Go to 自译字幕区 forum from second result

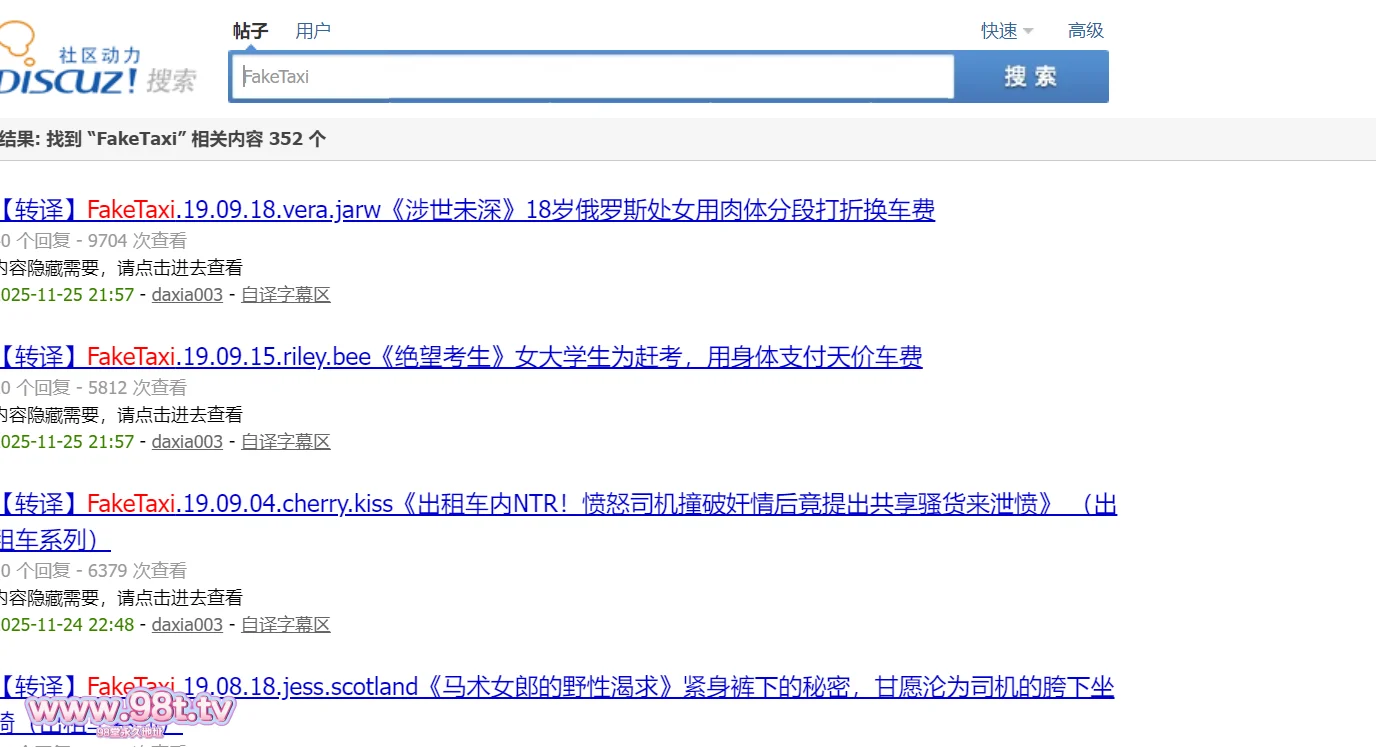coord(285,442)
